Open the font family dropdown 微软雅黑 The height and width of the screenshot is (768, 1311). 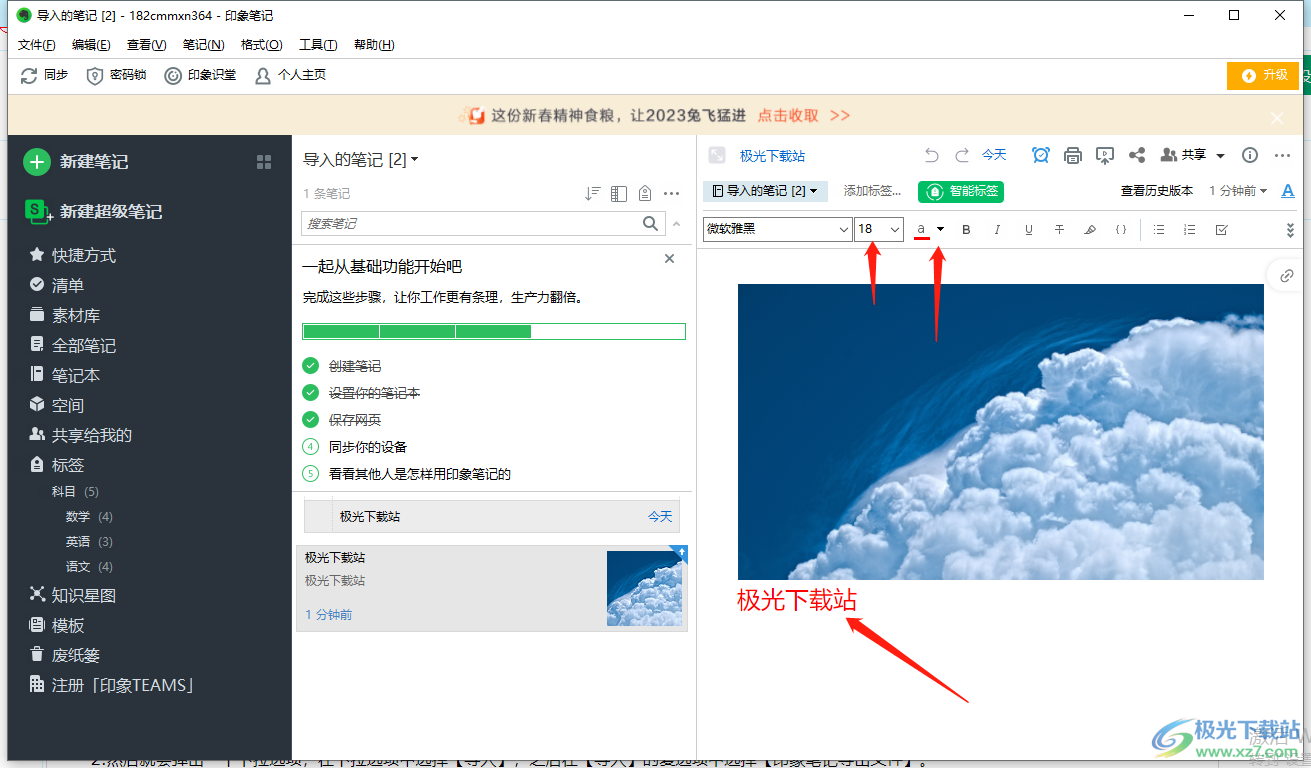pyautogui.click(x=777, y=229)
